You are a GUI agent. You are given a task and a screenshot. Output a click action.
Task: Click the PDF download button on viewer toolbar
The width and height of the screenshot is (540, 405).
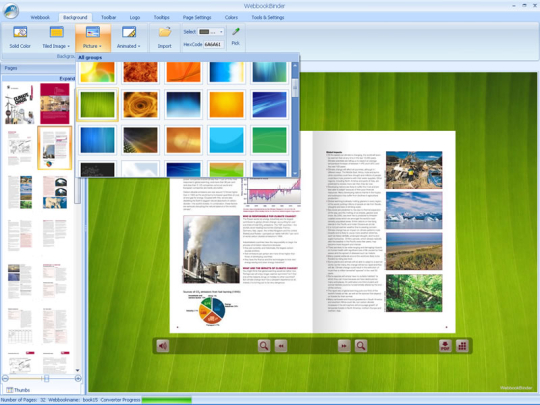[x=445, y=346]
